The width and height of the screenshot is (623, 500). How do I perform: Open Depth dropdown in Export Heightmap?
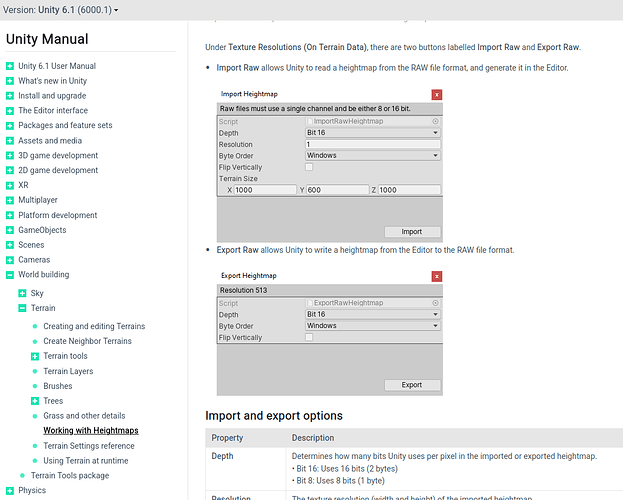point(373,314)
